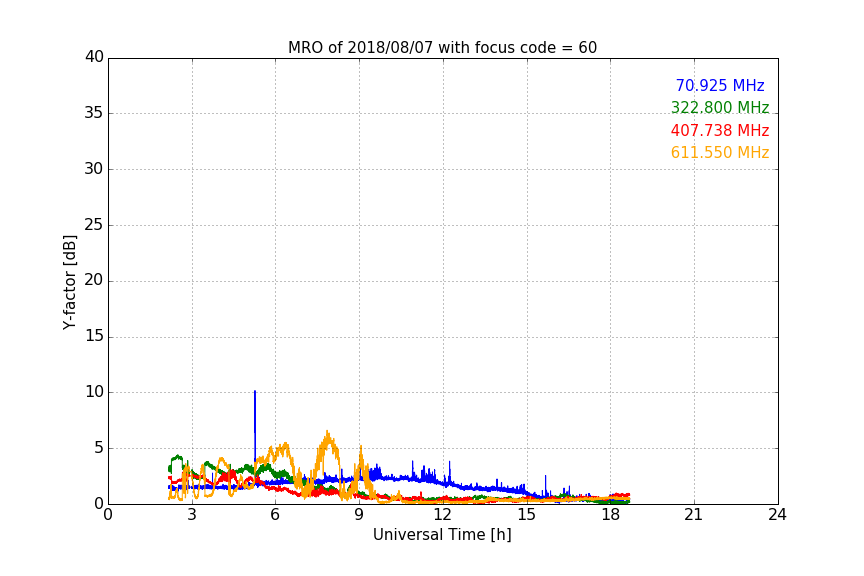Click the y-axis tick label '35'

94,114
